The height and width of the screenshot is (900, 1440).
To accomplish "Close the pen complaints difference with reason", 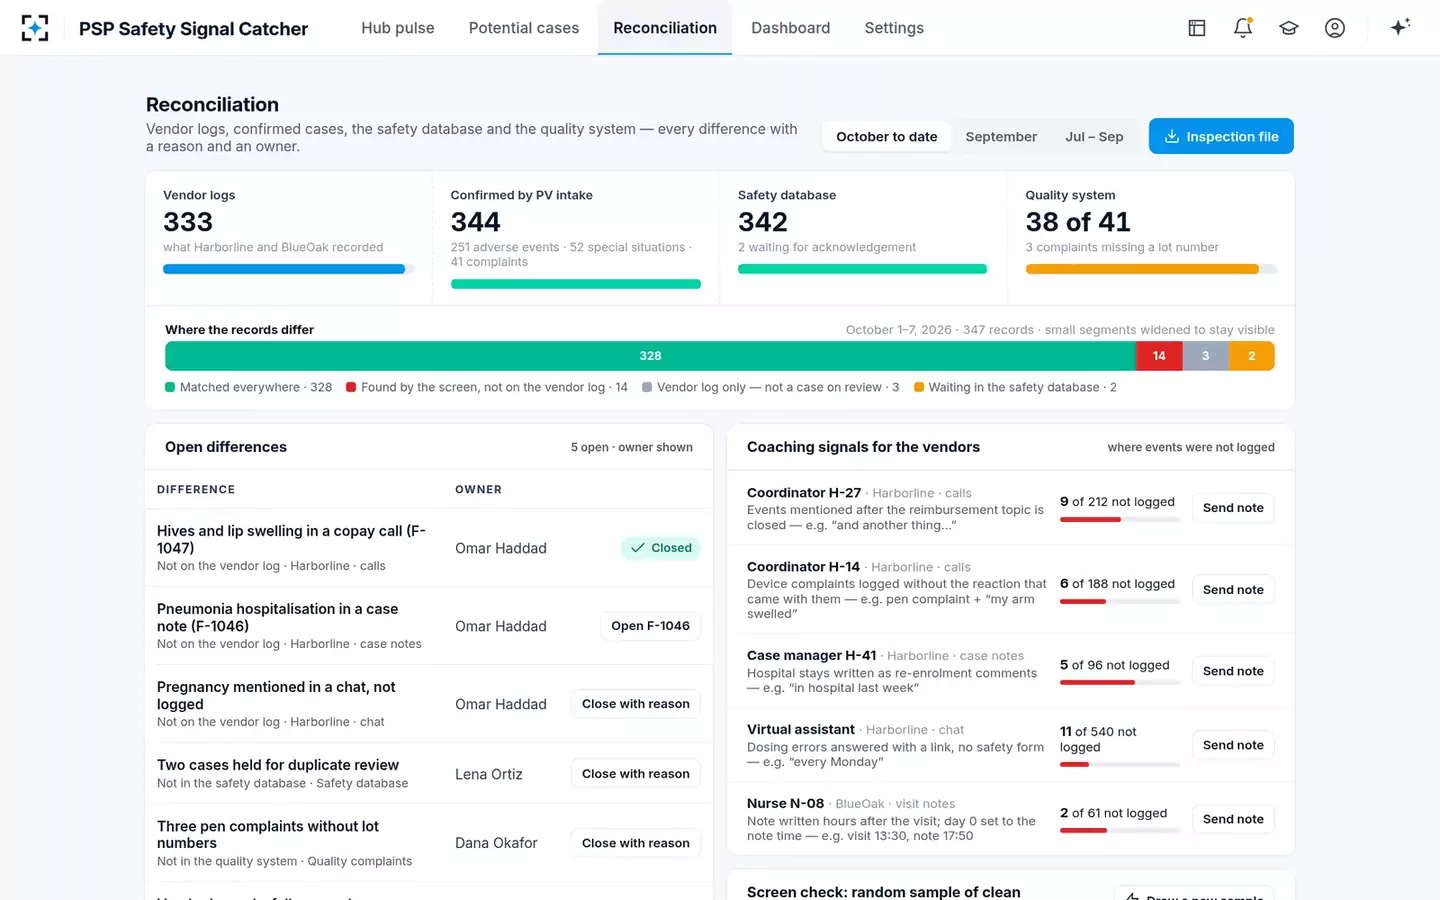I will click(x=636, y=843).
